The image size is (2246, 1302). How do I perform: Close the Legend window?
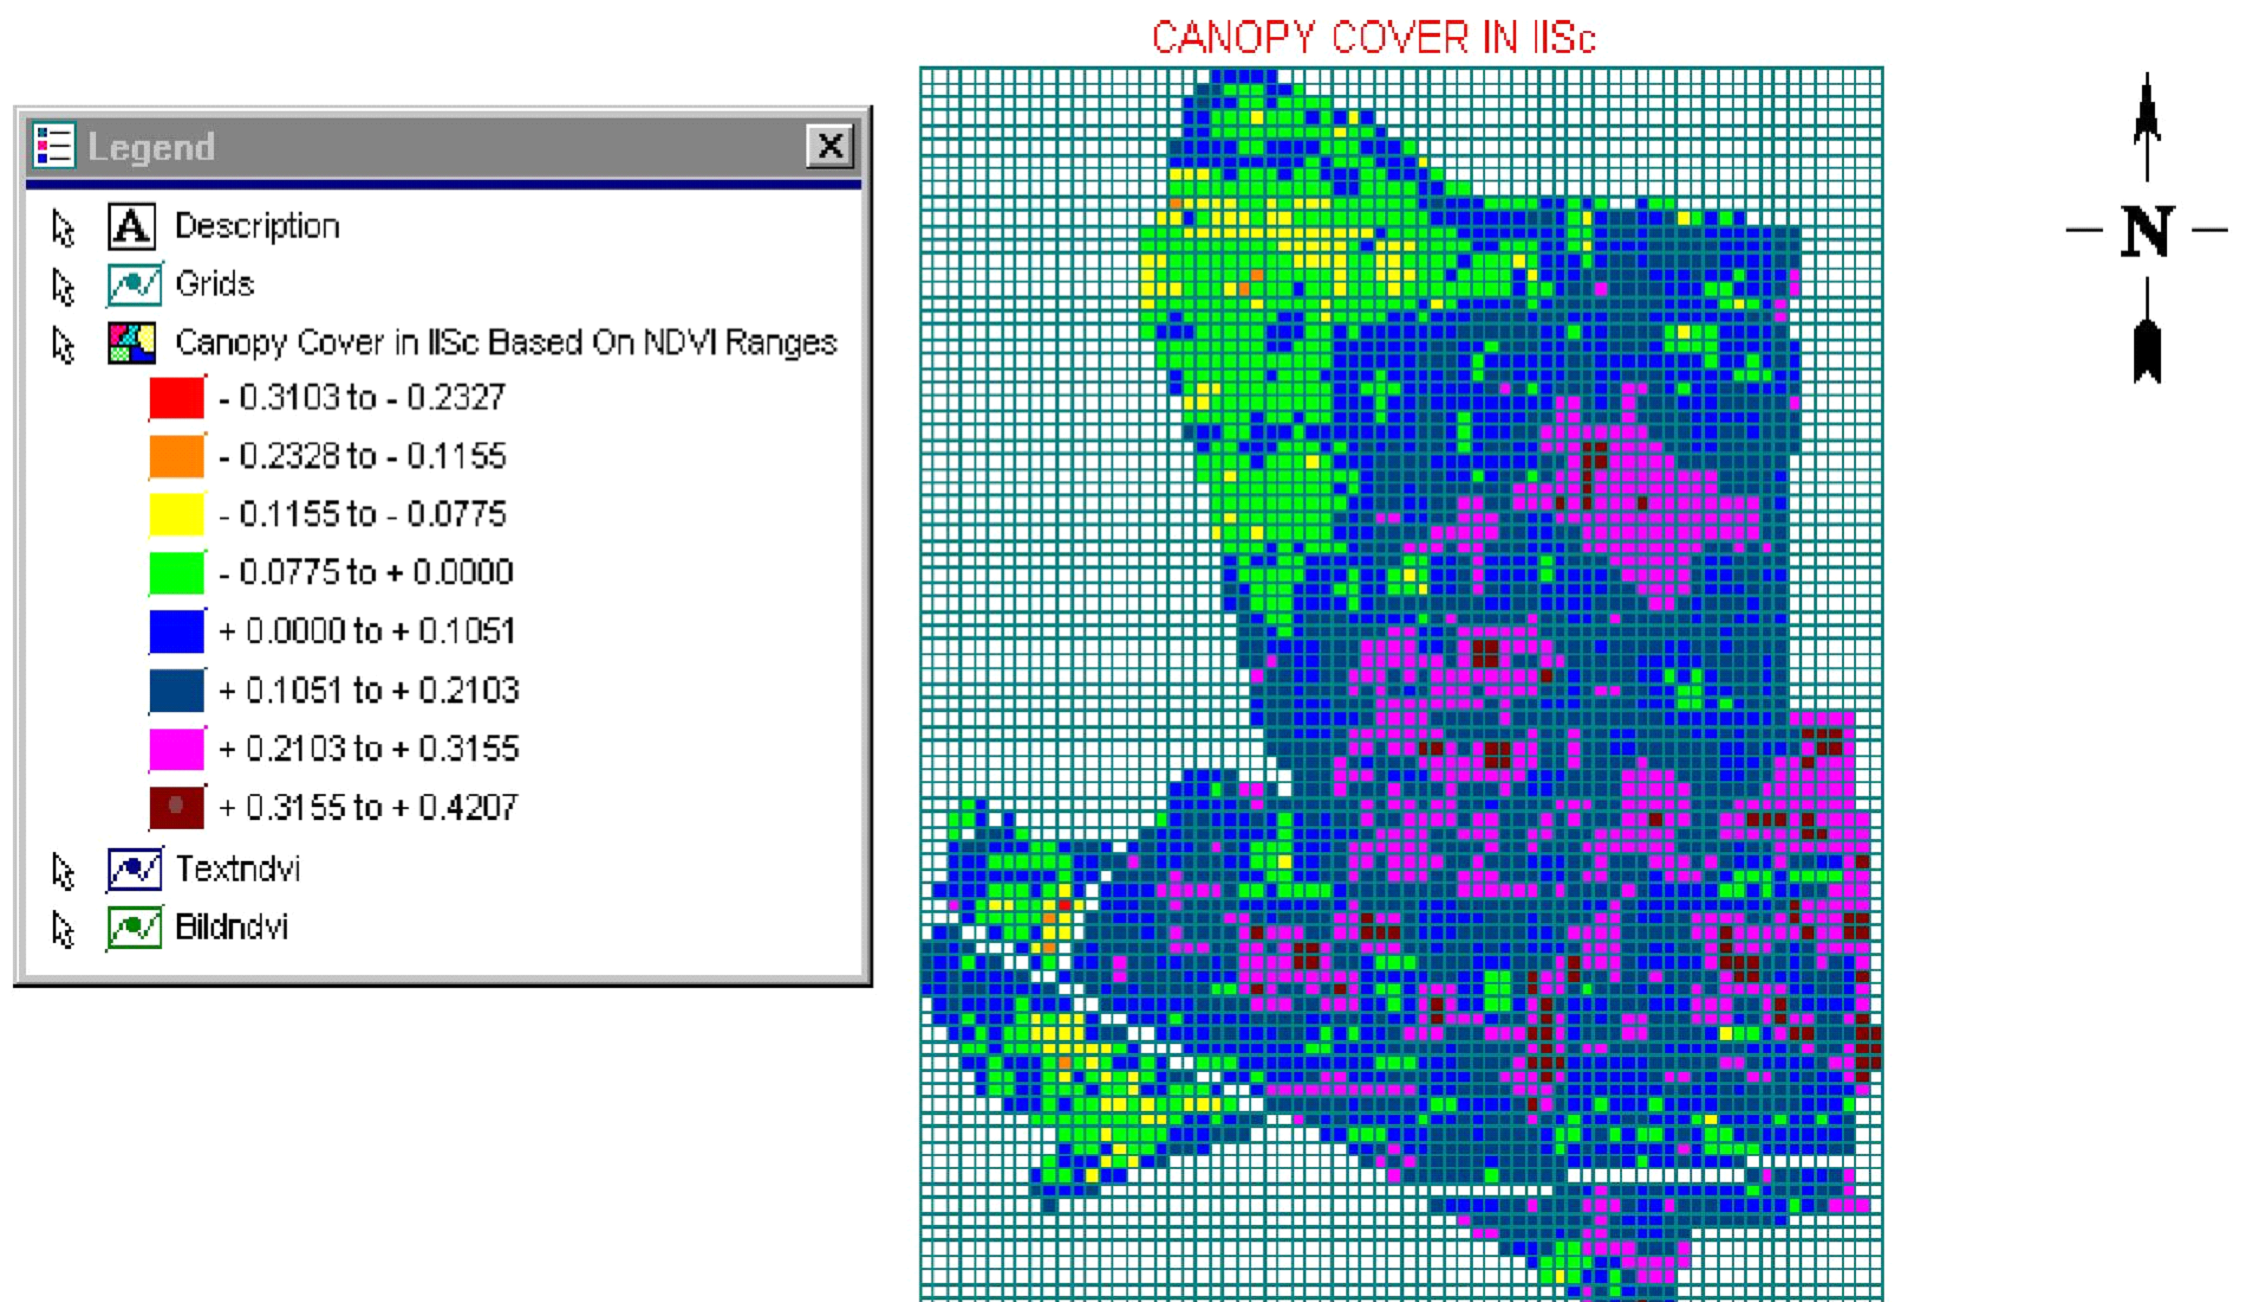tap(830, 146)
